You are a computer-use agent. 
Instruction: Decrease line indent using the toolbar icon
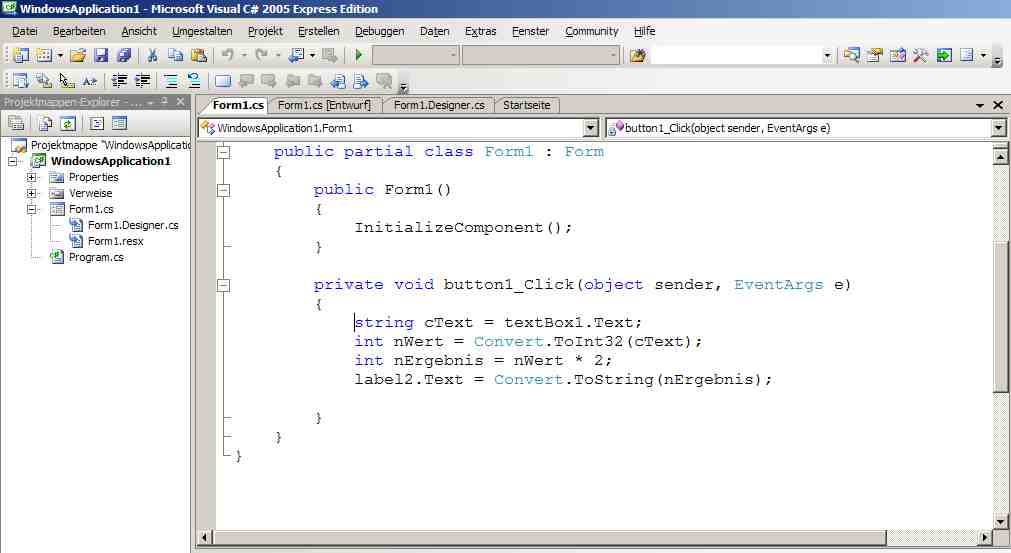tap(119, 81)
